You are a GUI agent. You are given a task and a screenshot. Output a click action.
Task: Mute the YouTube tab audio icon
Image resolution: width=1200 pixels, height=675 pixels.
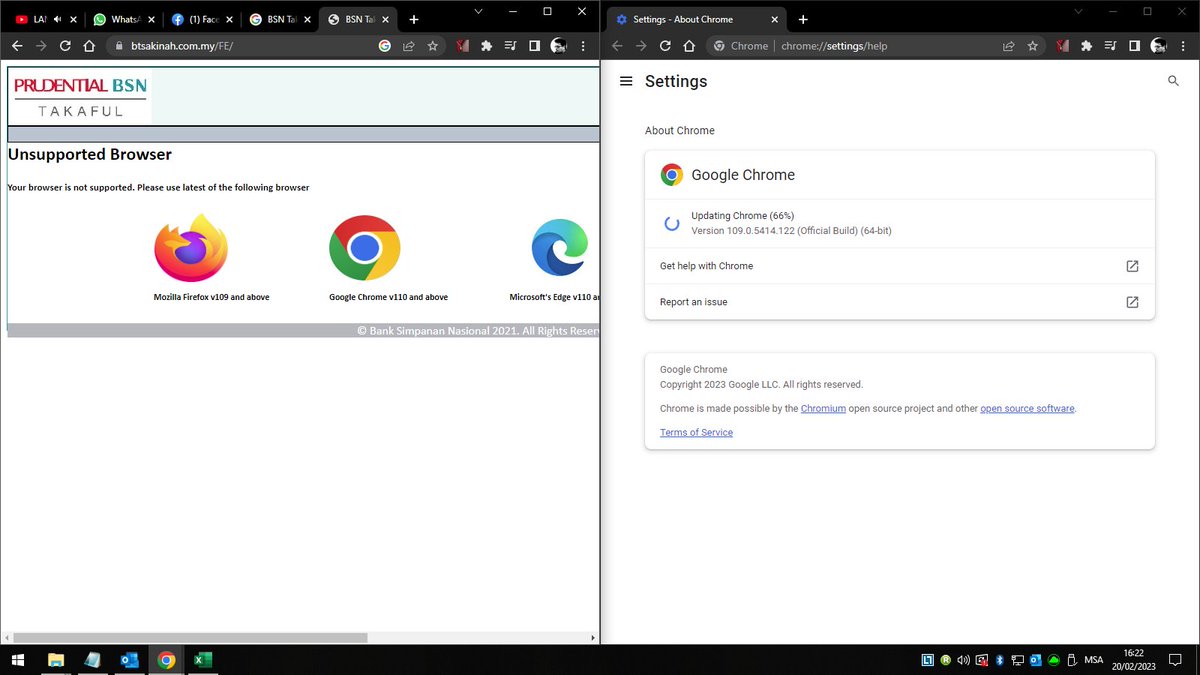[x=57, y=19]
